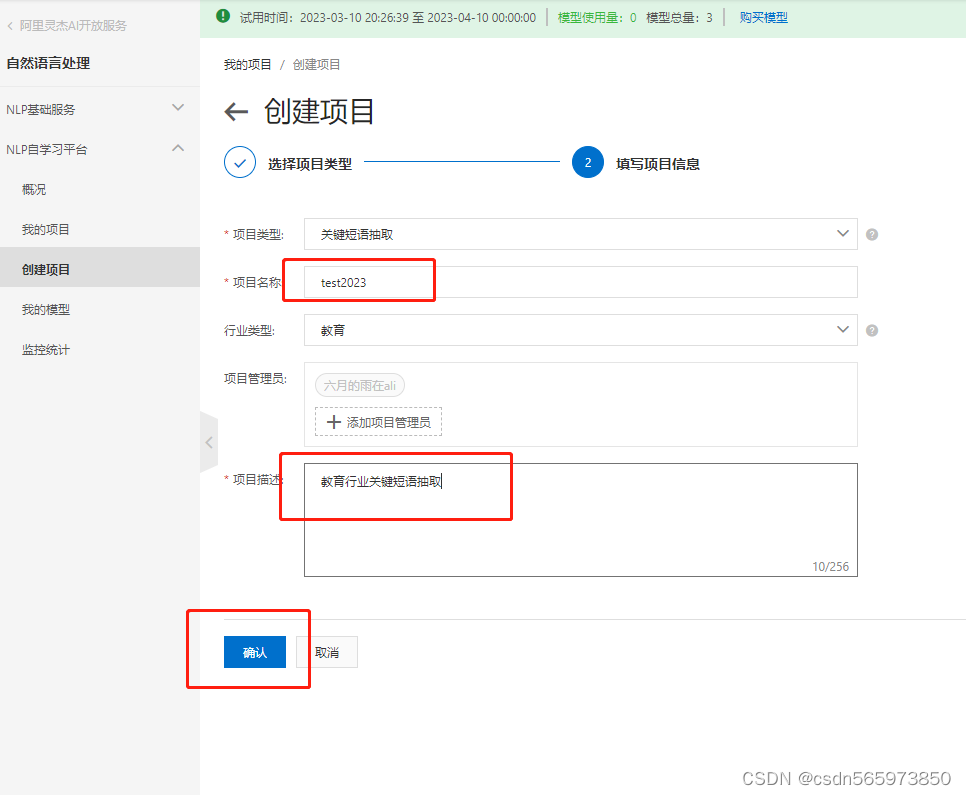Click the help icon beside 行业类型 dropdown

[870, 329]
